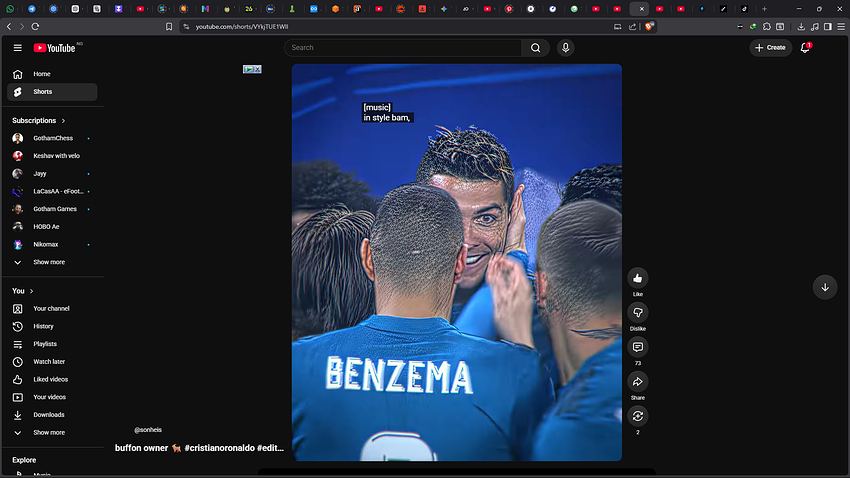Click the #cristianoronaldo hashtag
This screenshot has width=850, height=478.
[x=220, y=448]
